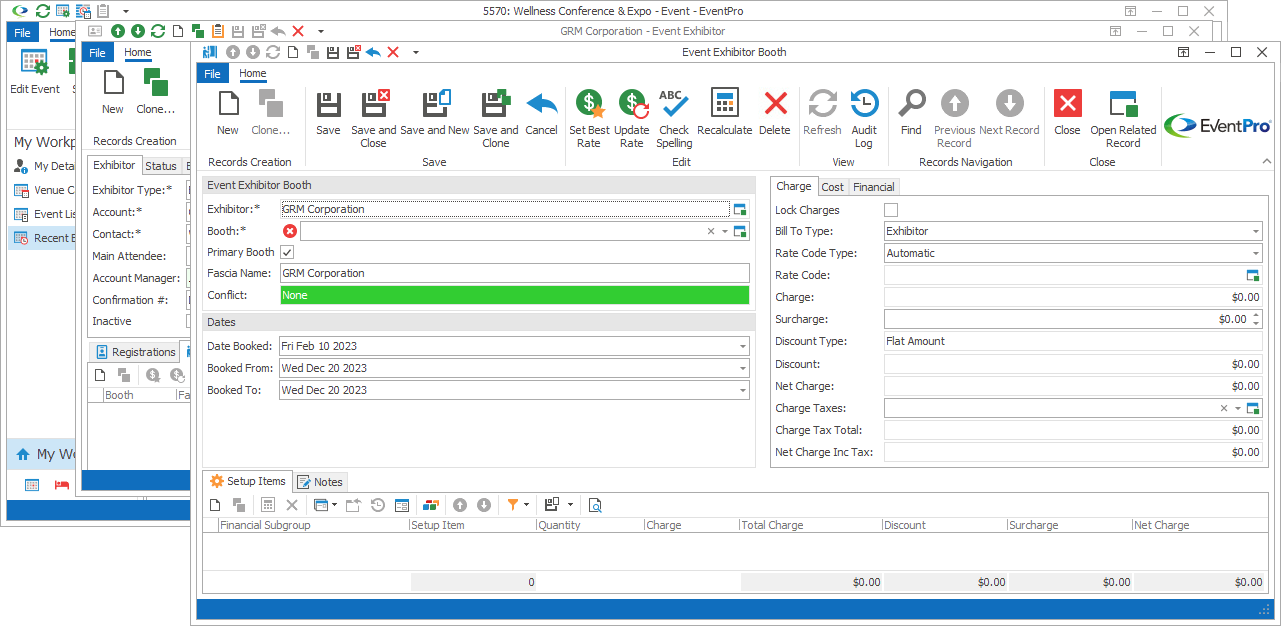The width and height of the screenshot is (1281, 626).
Task: Click the Net Charge column header
Action: 1198,525
